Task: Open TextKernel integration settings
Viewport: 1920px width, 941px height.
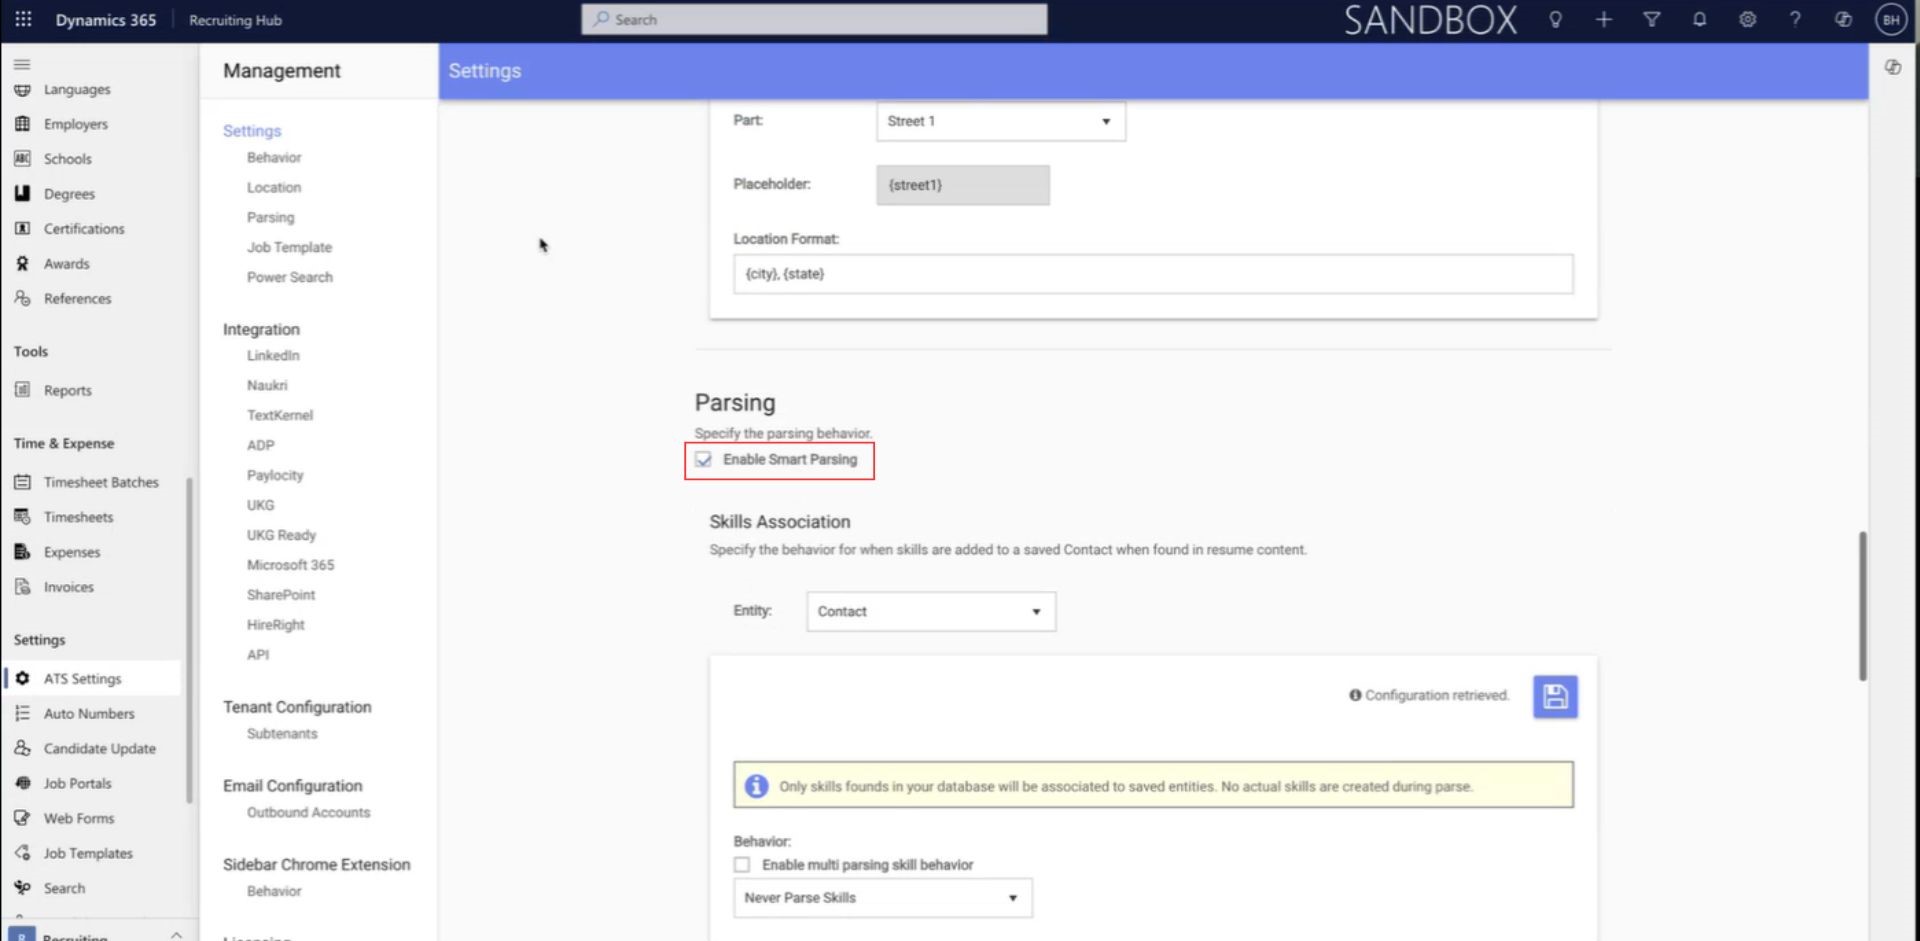Action: point(280,416)
